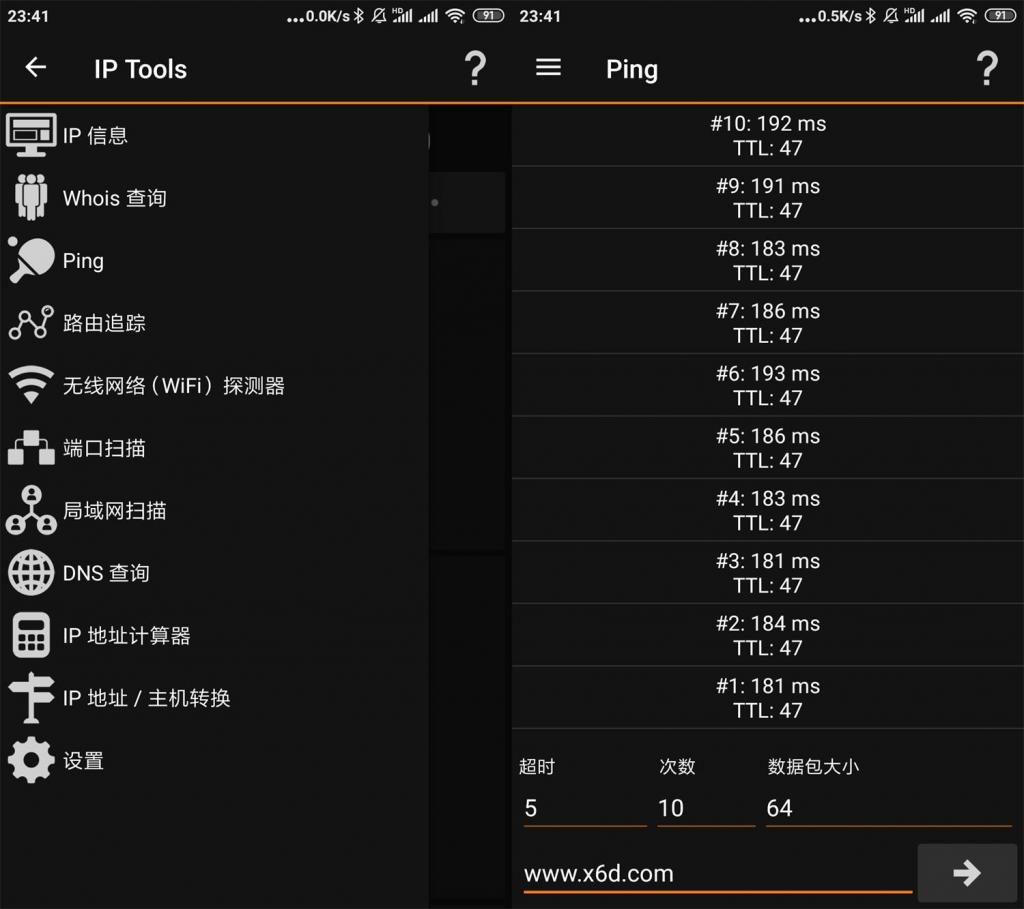Screen dimensions: 1024x909
Task: Open the navigation hamburger menu on Ping screen
Action: point(548,68)
